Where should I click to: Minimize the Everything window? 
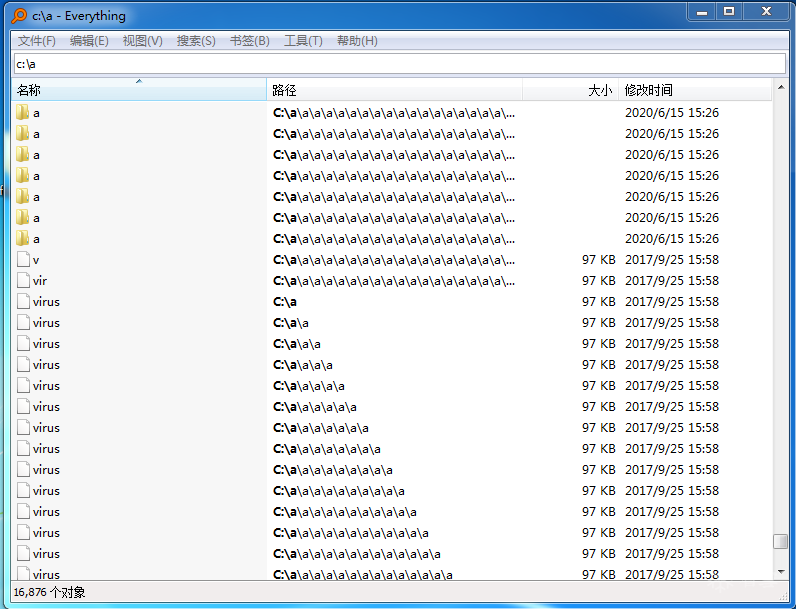(x=702, y=12)
